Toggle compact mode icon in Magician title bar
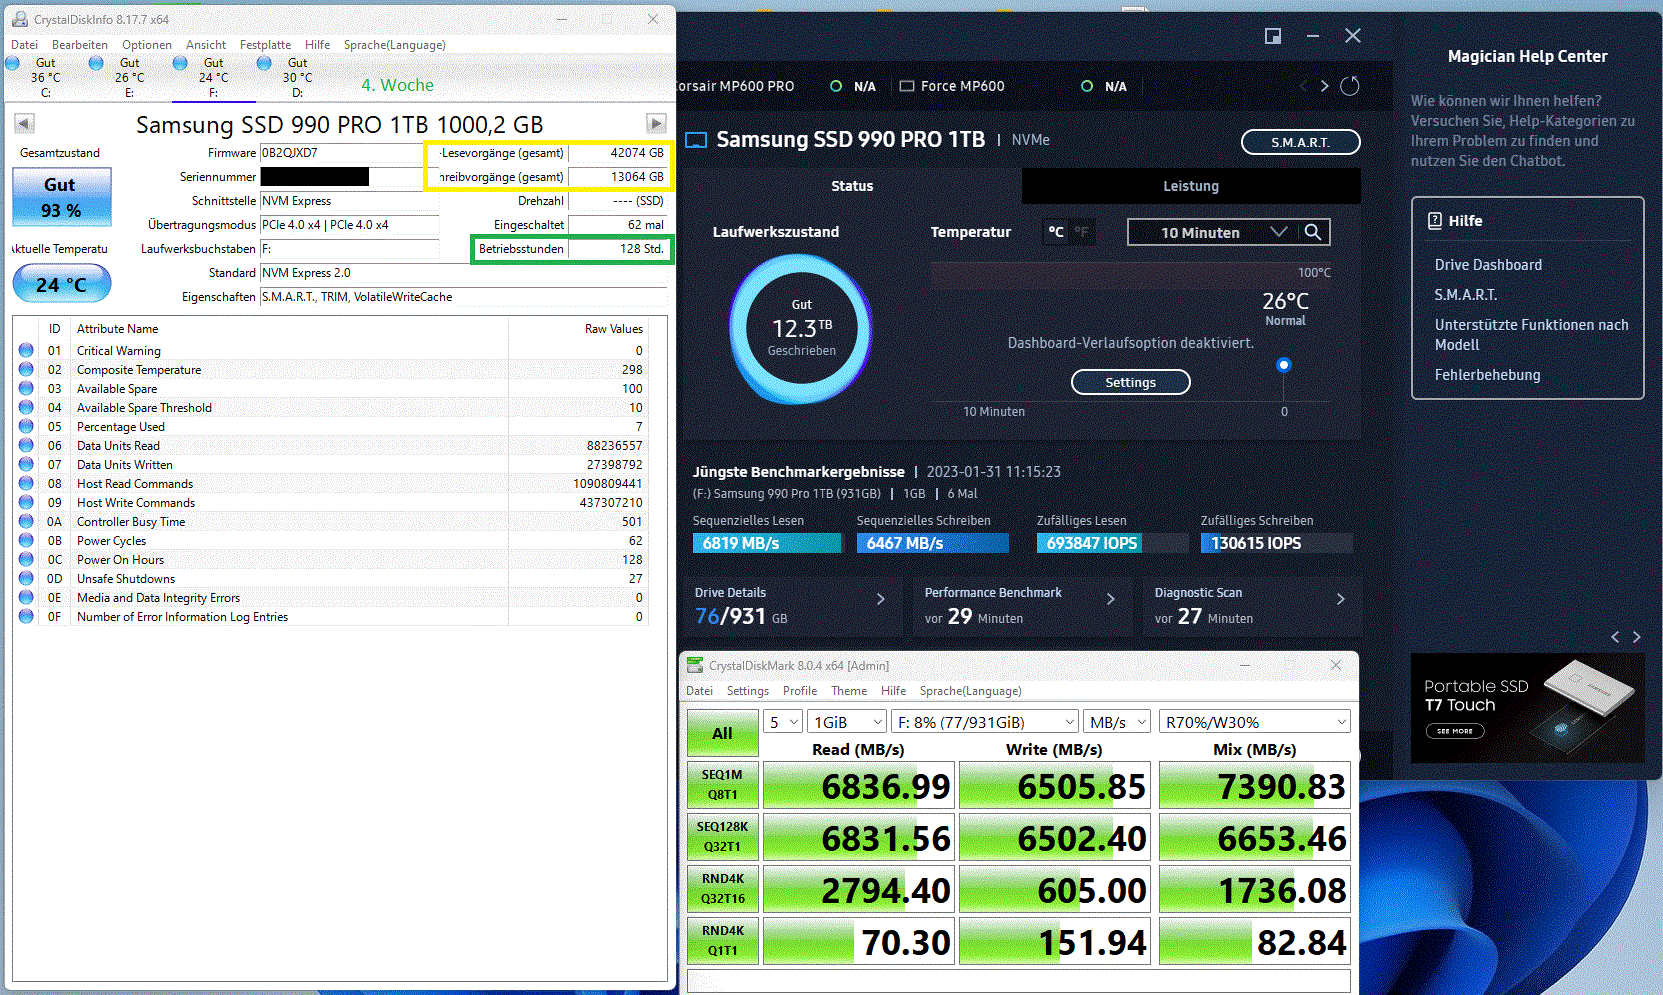 coord(1273,36)
